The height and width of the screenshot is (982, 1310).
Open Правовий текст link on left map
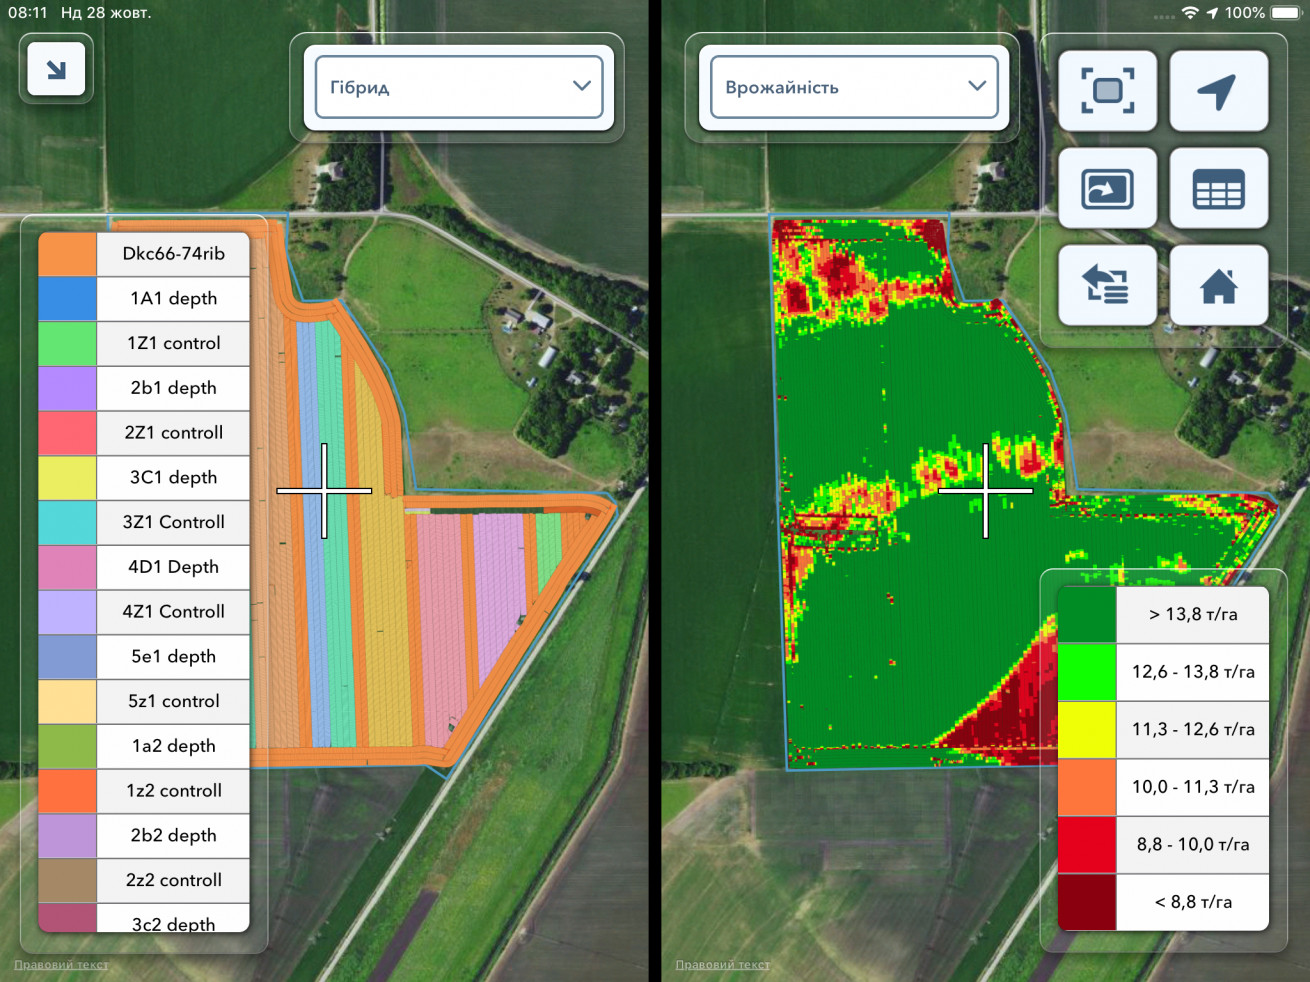click(61, 965)
